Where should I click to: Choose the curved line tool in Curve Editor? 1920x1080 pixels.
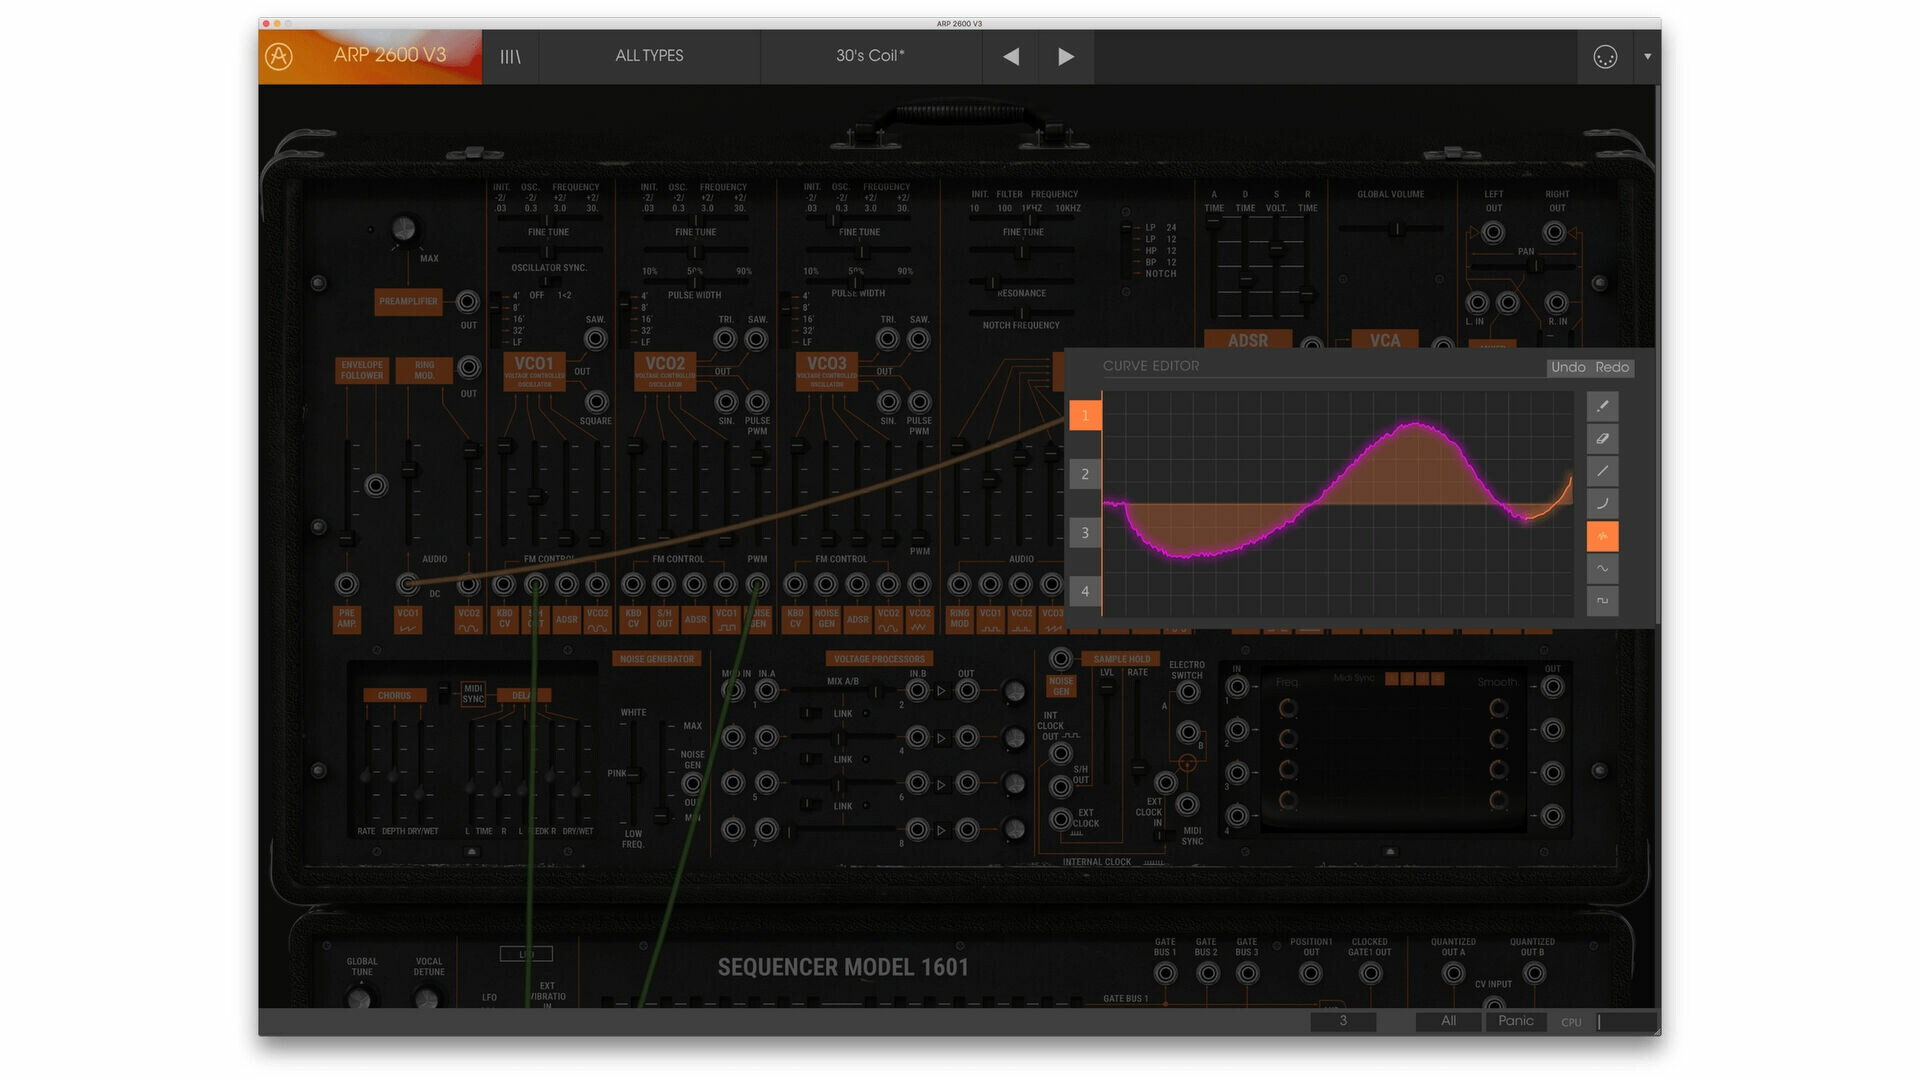(x=1602, y=503)
